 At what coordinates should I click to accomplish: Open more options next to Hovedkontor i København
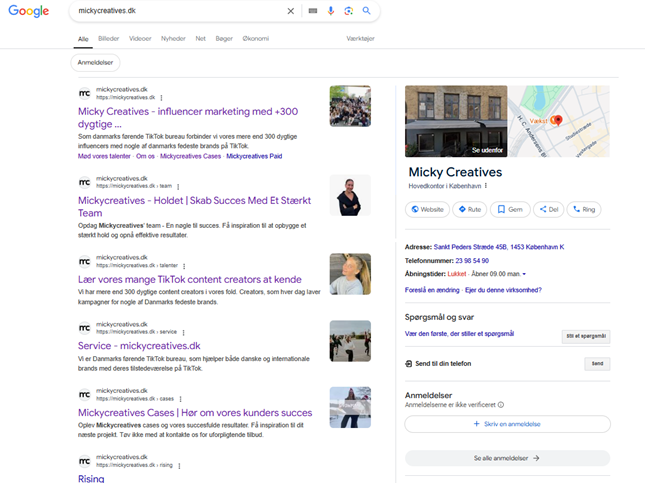tap(486, 186)
